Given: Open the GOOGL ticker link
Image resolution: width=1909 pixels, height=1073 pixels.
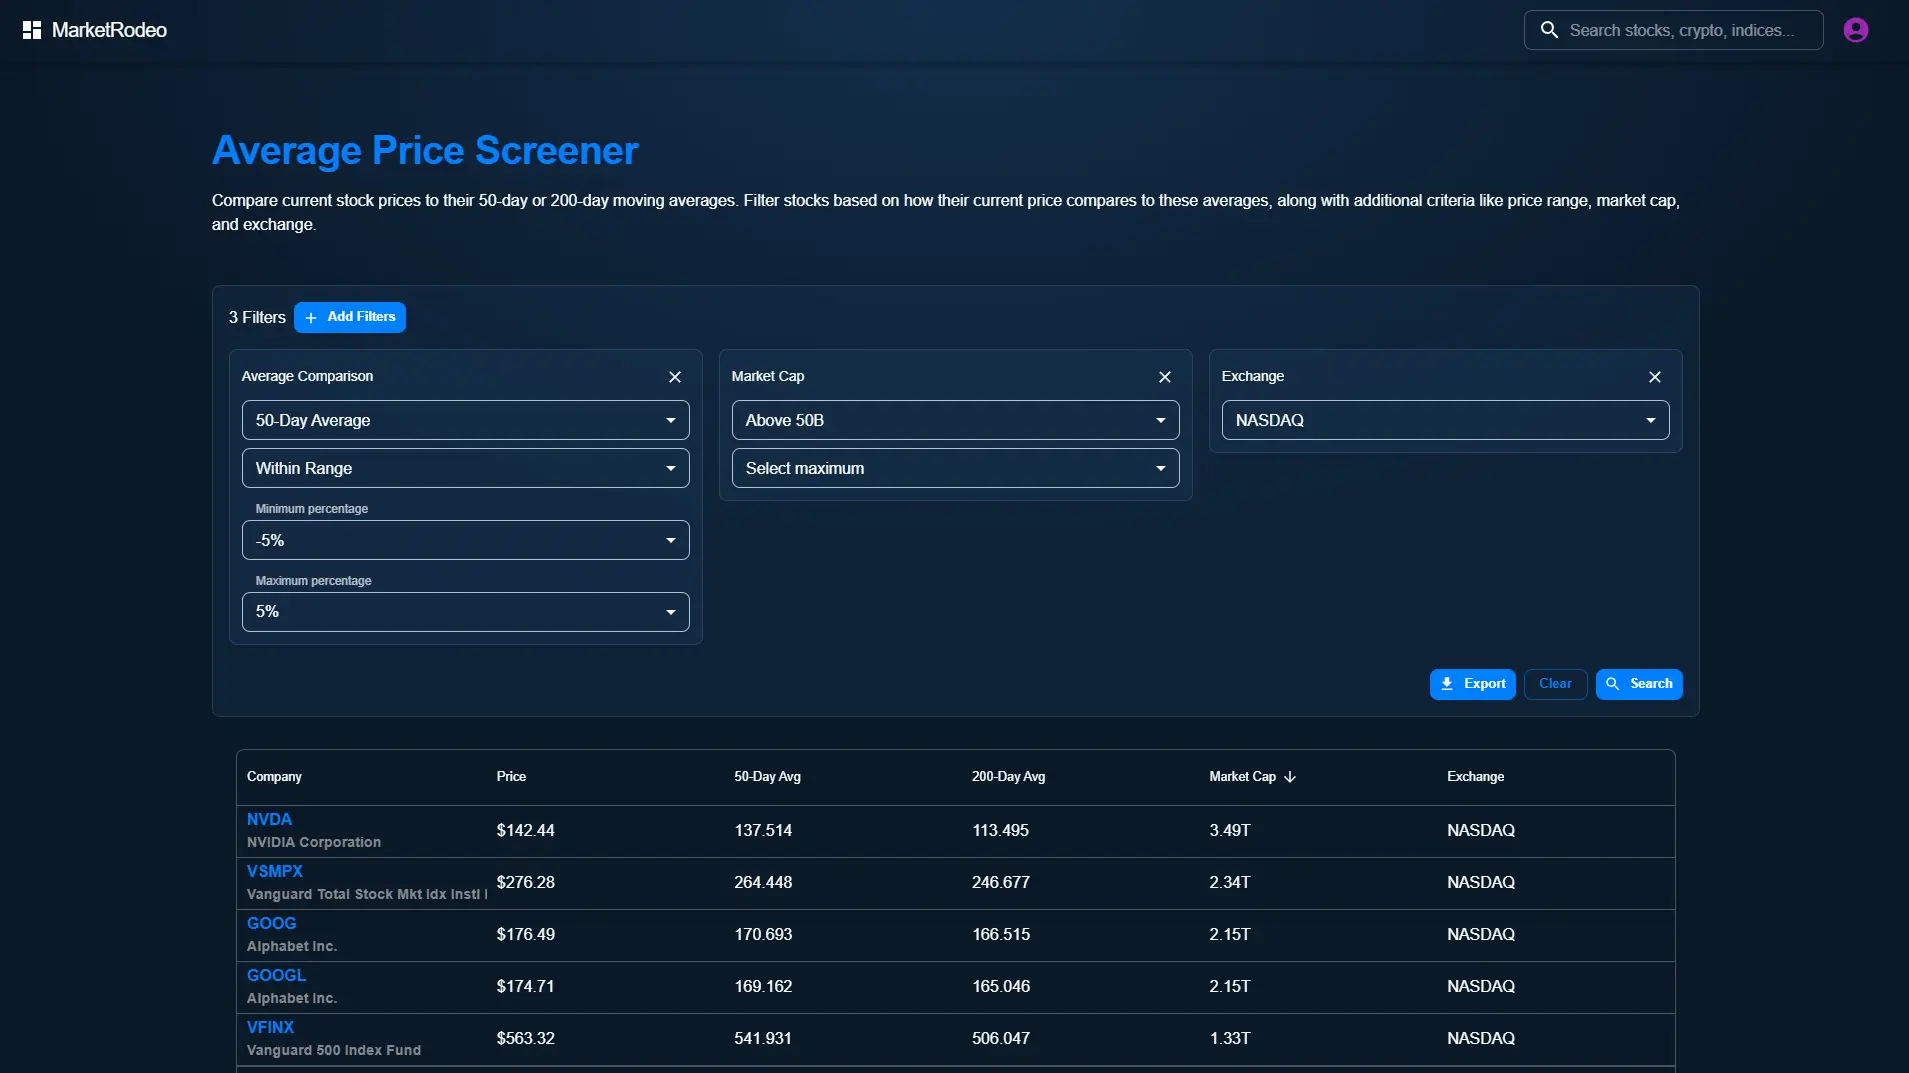Looking at the screenshot, I should point(277,975).
